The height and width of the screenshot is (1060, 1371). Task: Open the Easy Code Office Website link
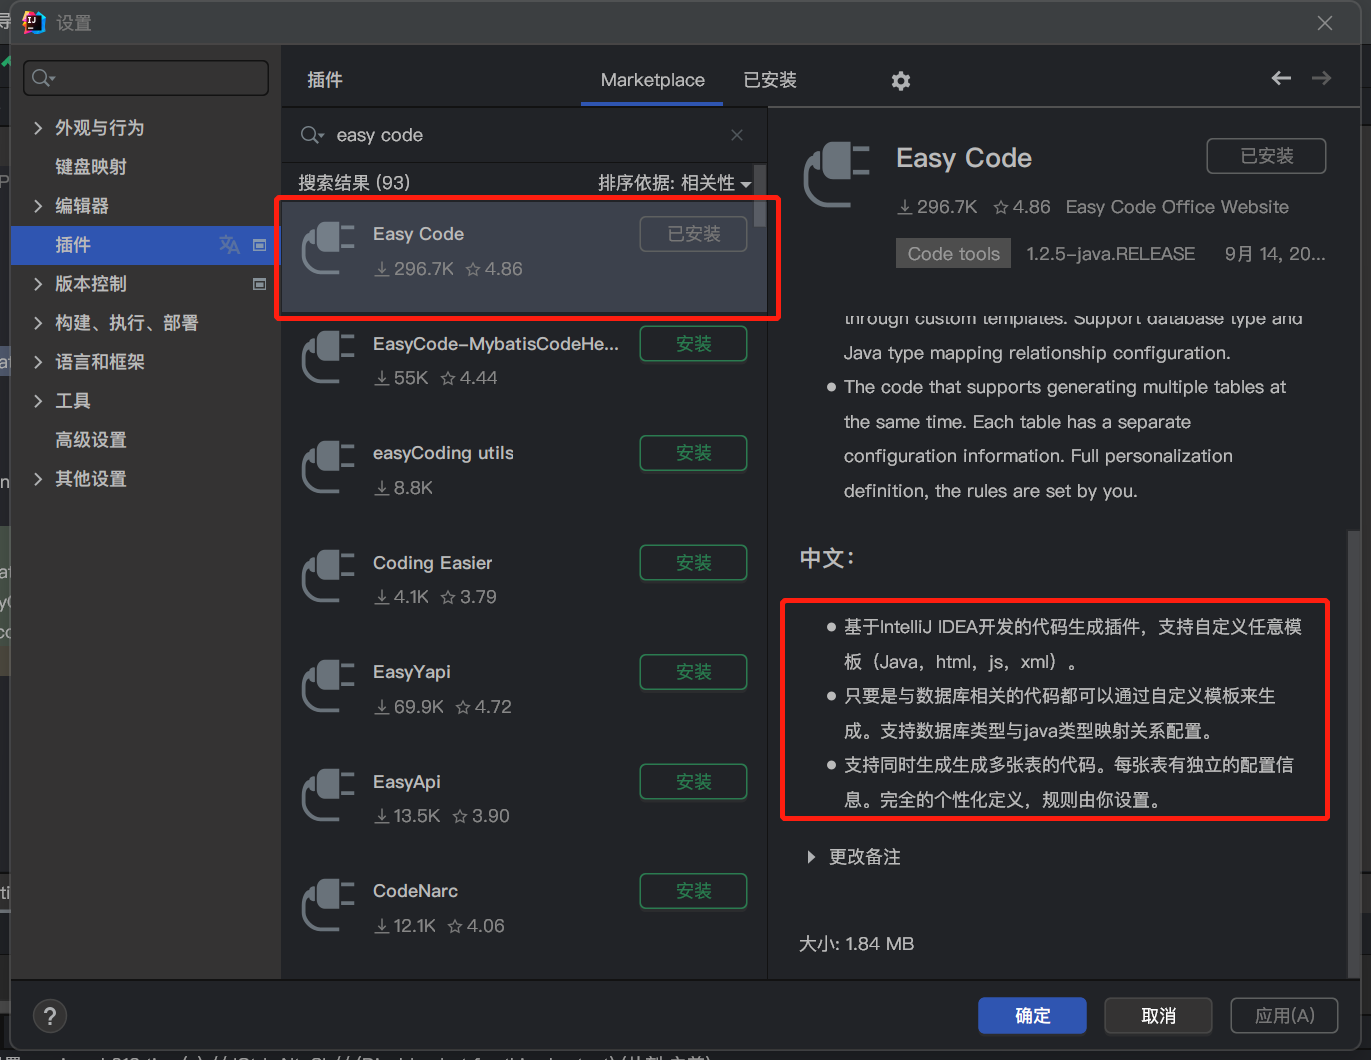[x=1177, y=207]
